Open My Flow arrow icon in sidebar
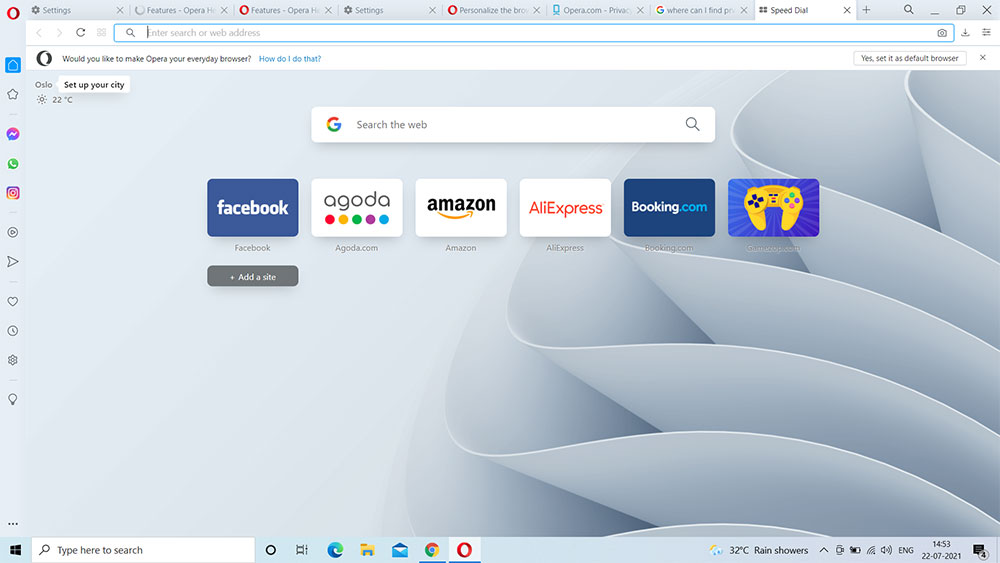This screenshot has width=1000, height=563. pos(13,261)
